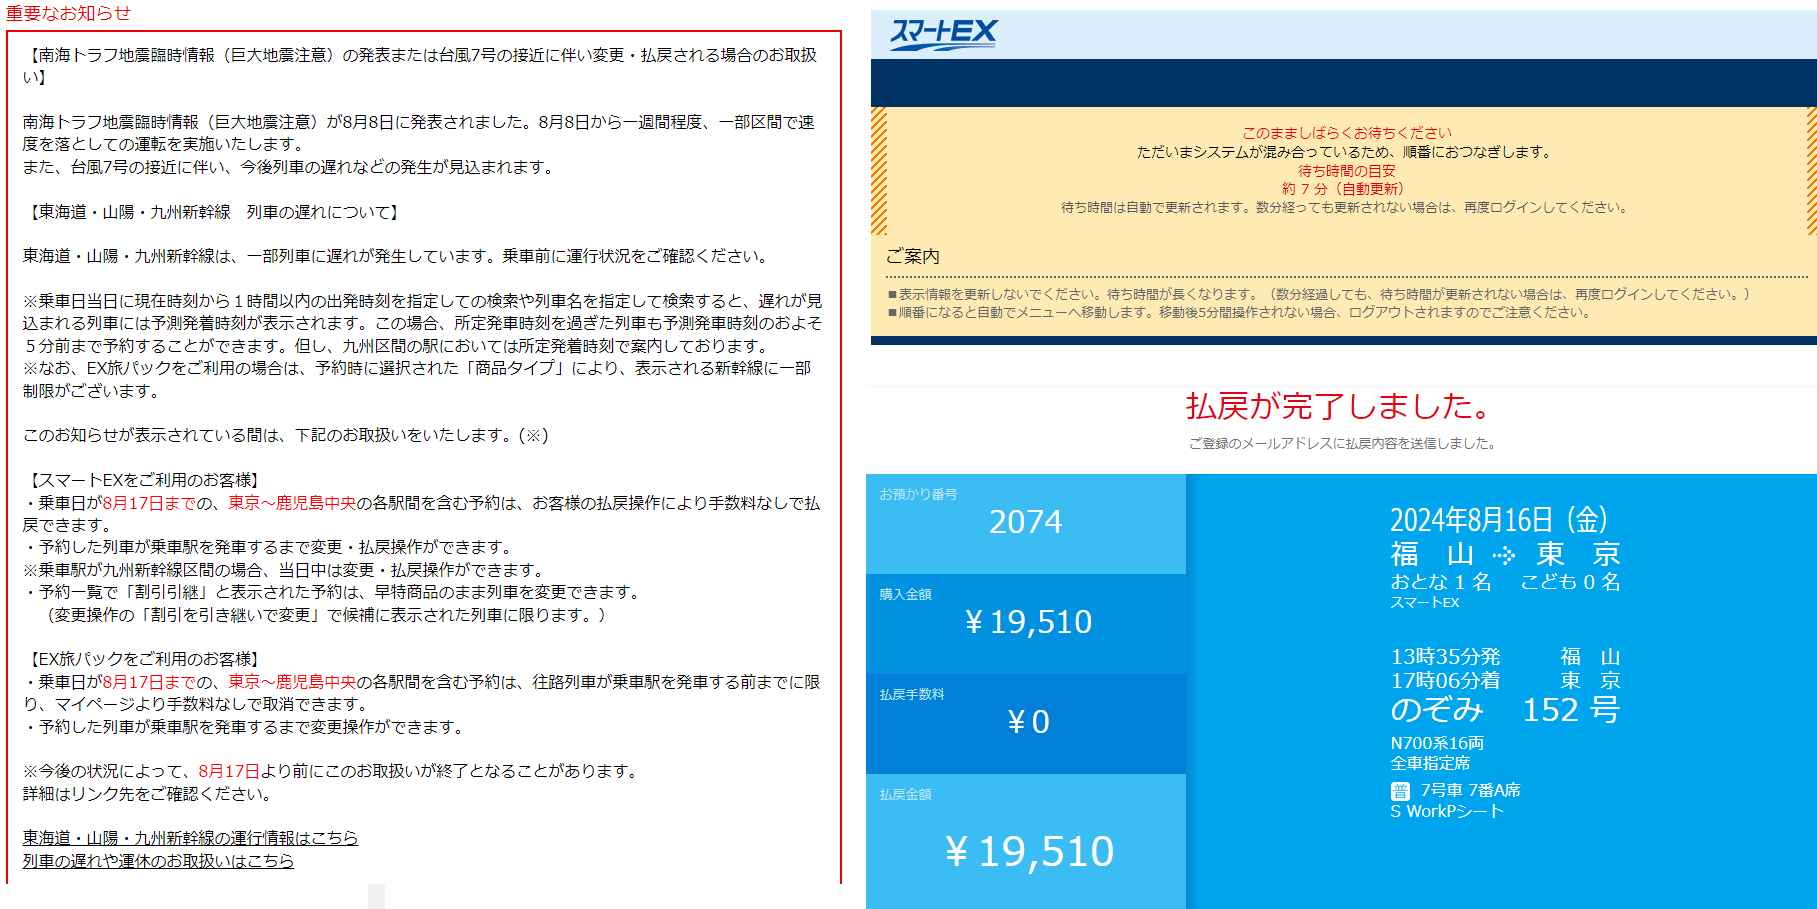
Task: Click the ¥19,510 amount under 購入金額
Action: (1028, 622)
